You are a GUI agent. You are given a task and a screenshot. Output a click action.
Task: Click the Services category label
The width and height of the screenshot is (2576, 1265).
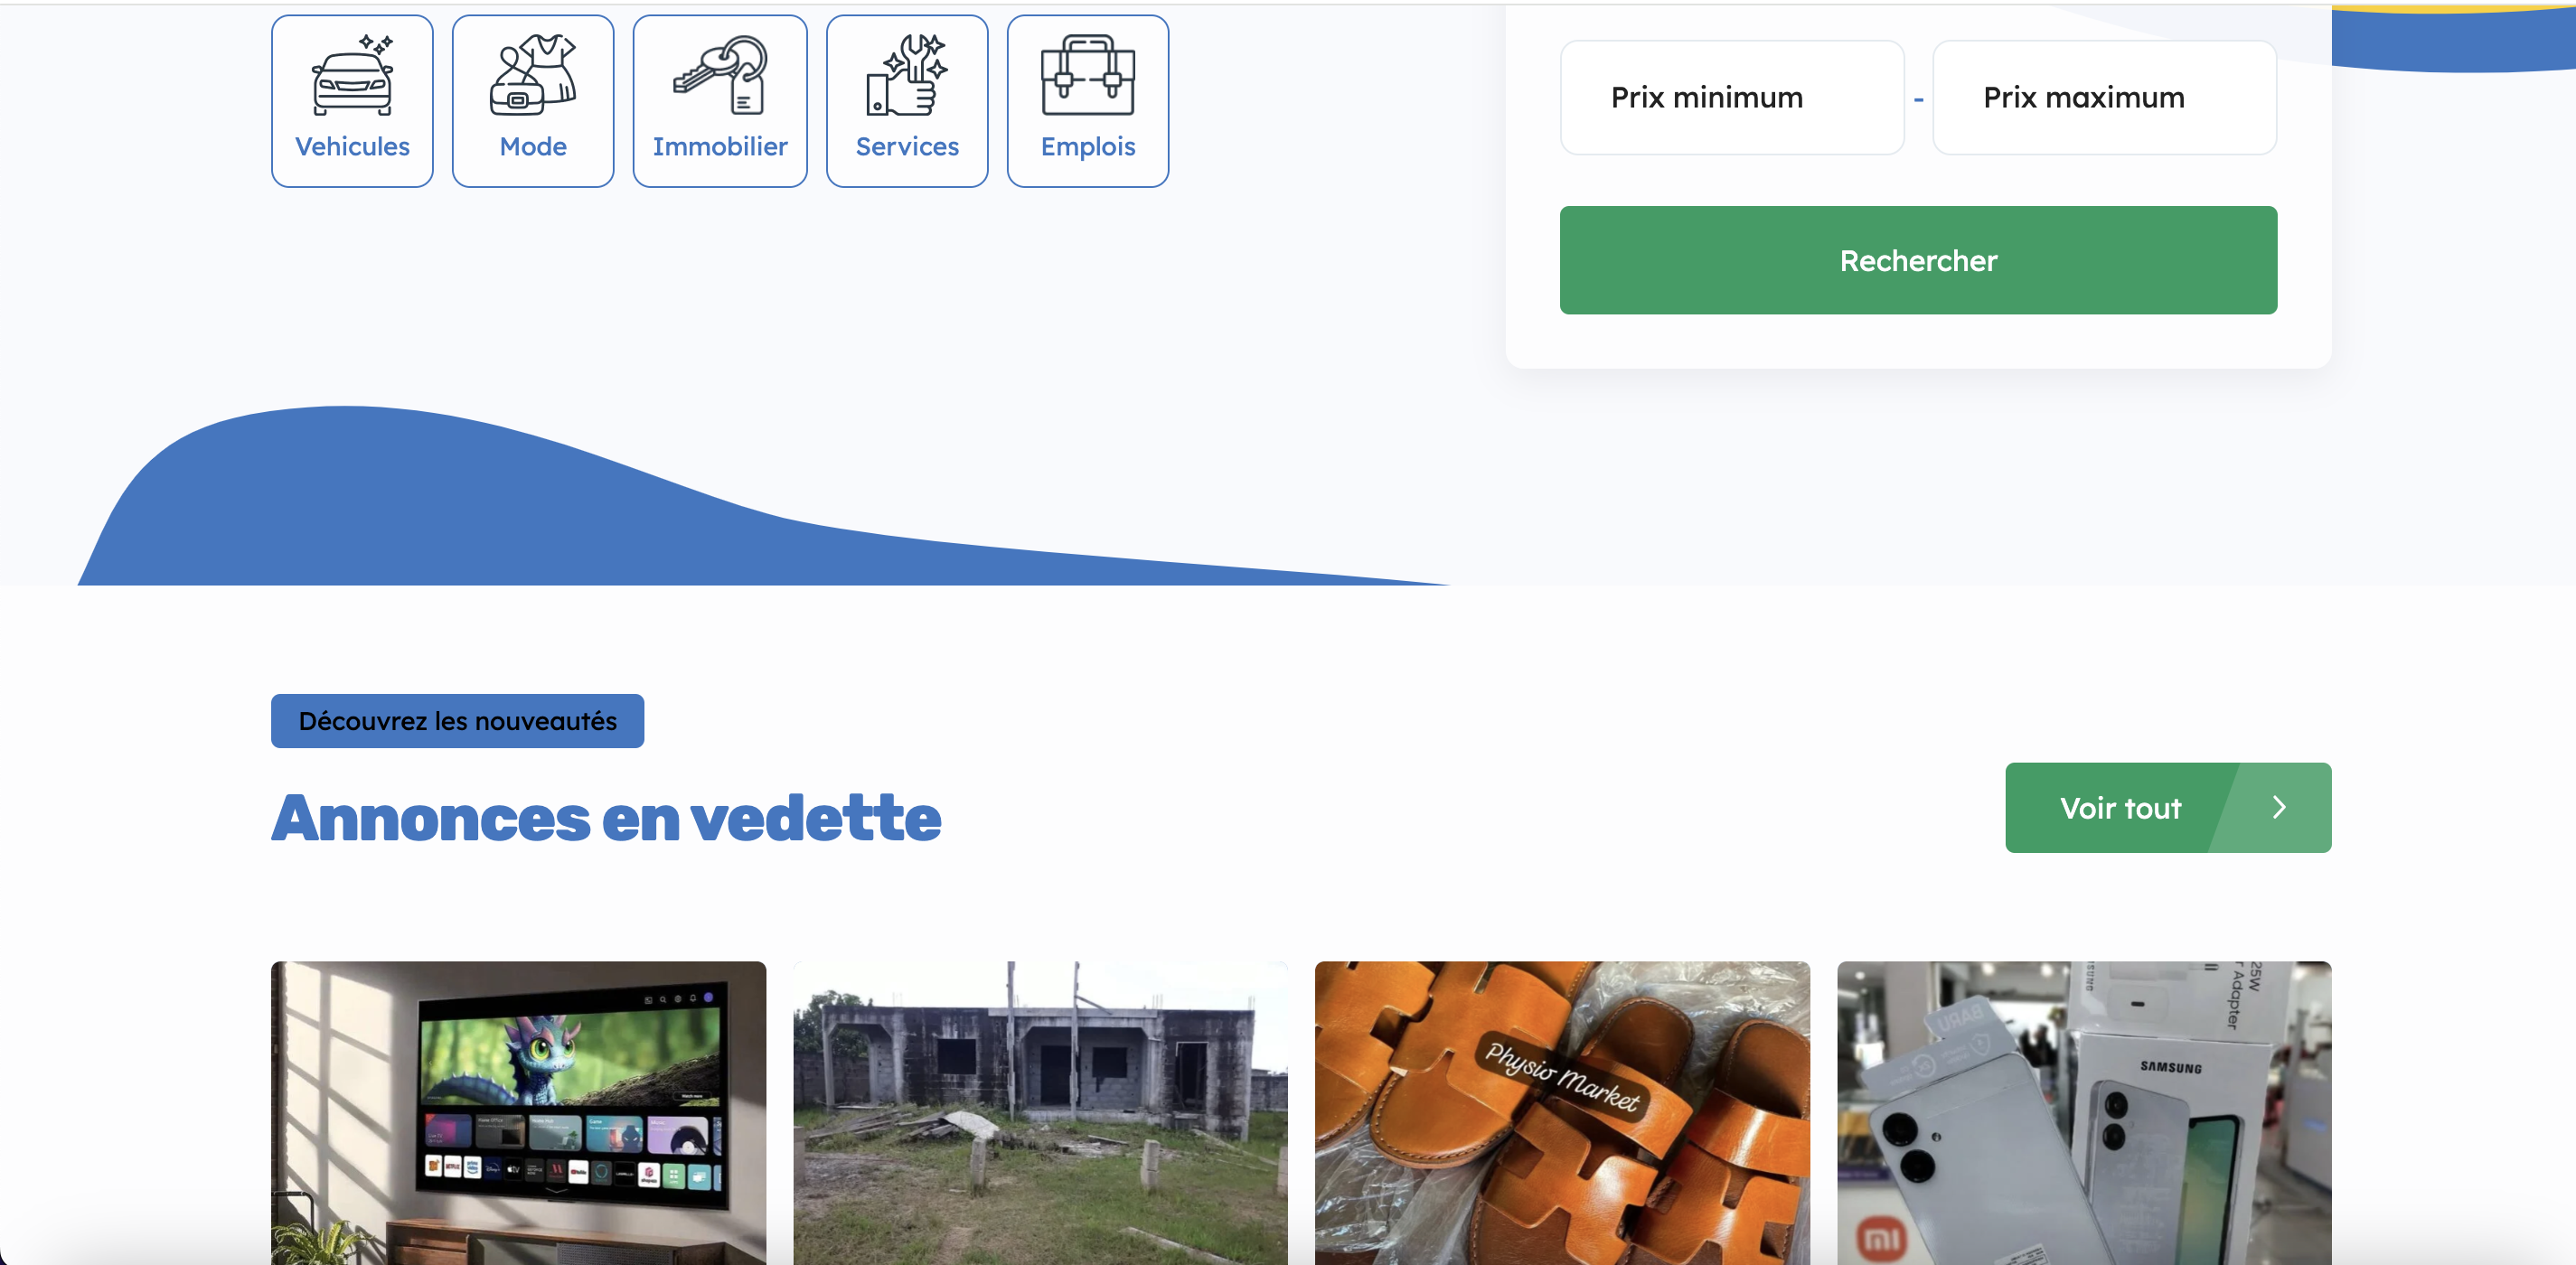point(907,147)
